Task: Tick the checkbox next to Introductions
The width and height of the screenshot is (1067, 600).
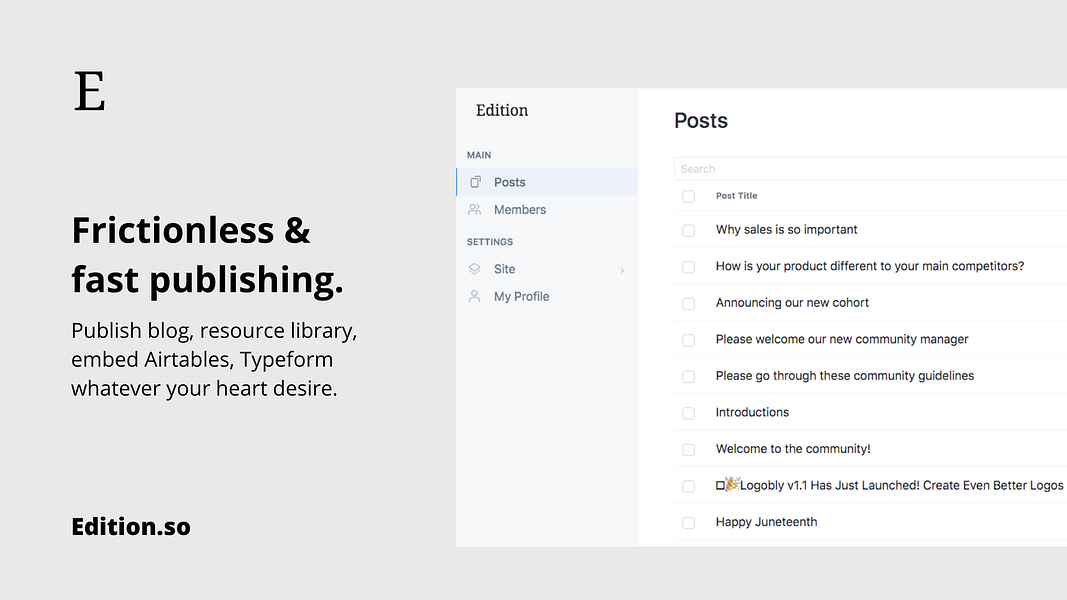Action: point(688,413)
